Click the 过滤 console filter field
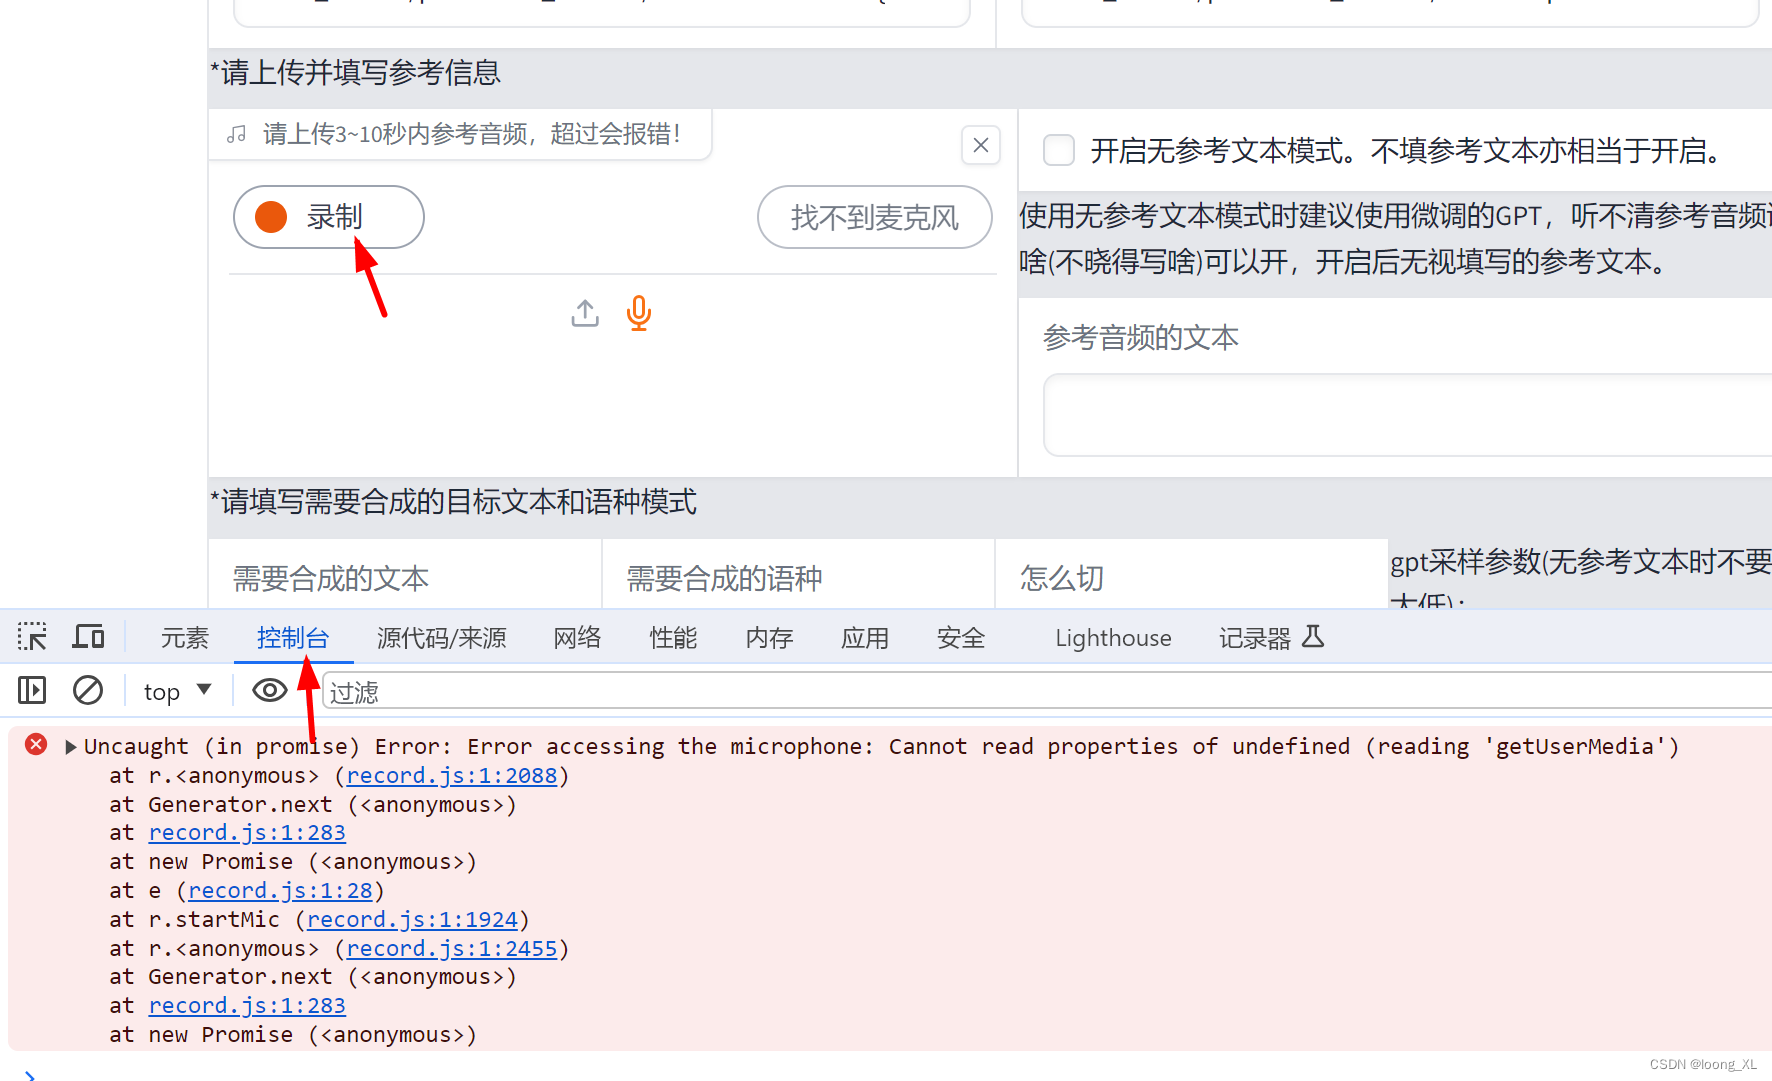 (x=1047, y=692)
